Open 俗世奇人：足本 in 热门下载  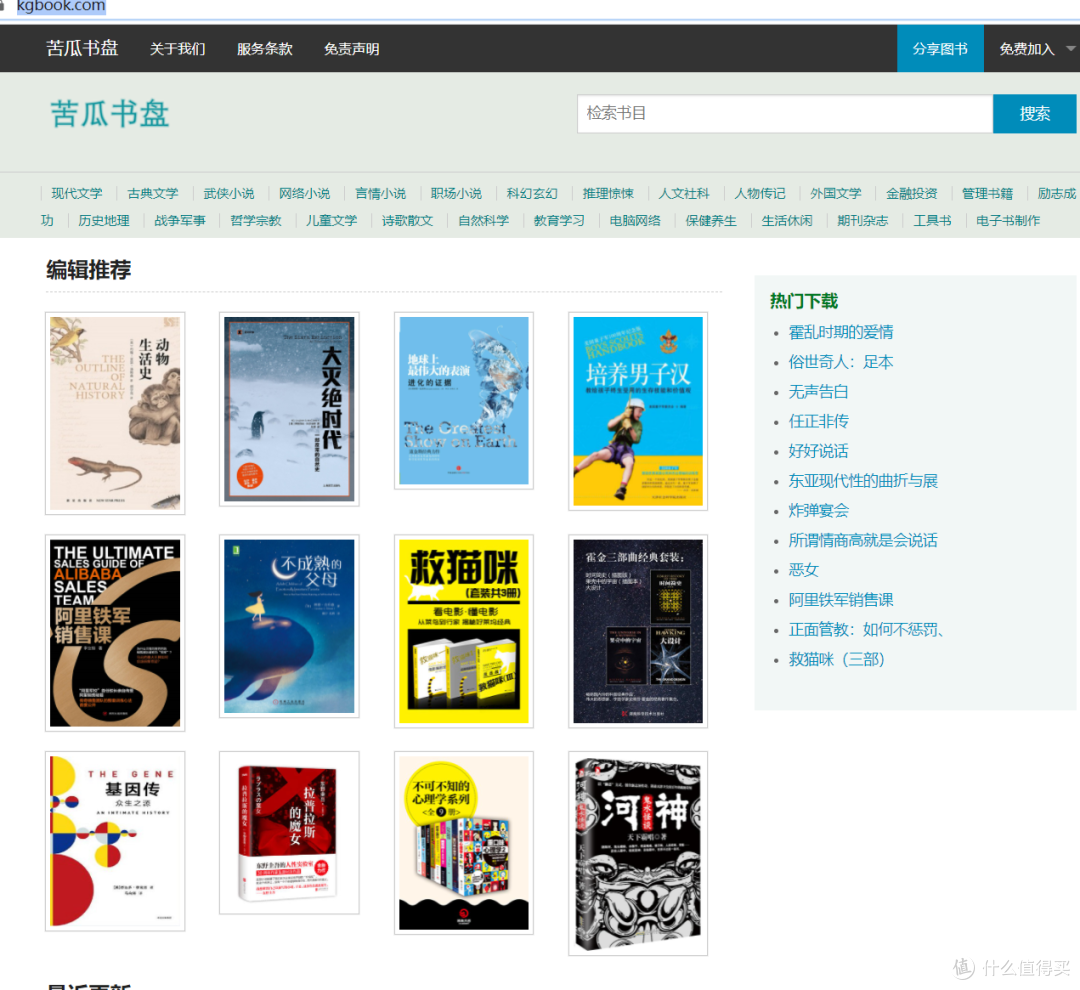pos(840,362)
